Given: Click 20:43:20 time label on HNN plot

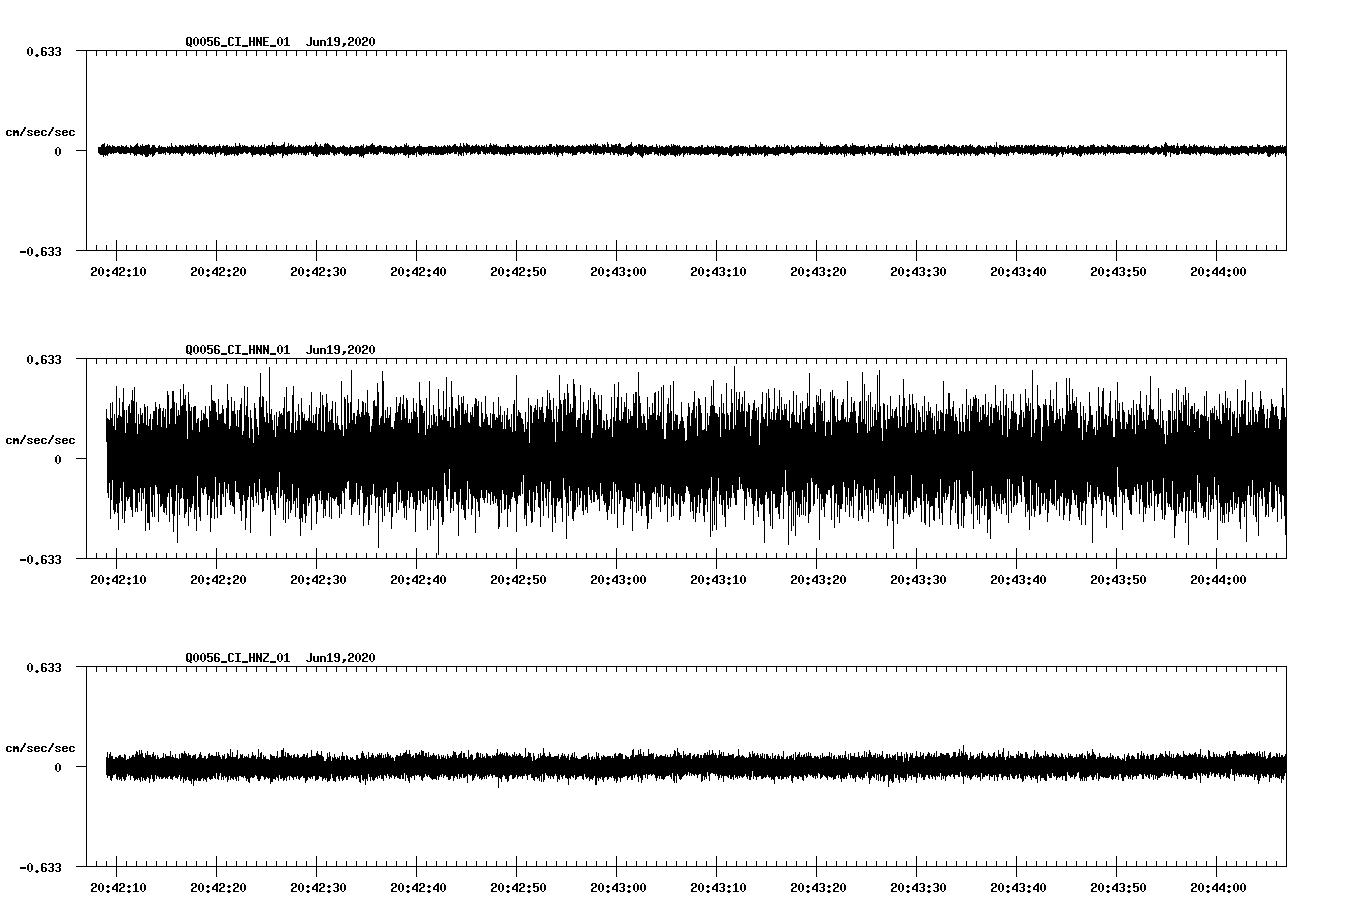Looking at the screenshot, I should click(x=818, y=580).
